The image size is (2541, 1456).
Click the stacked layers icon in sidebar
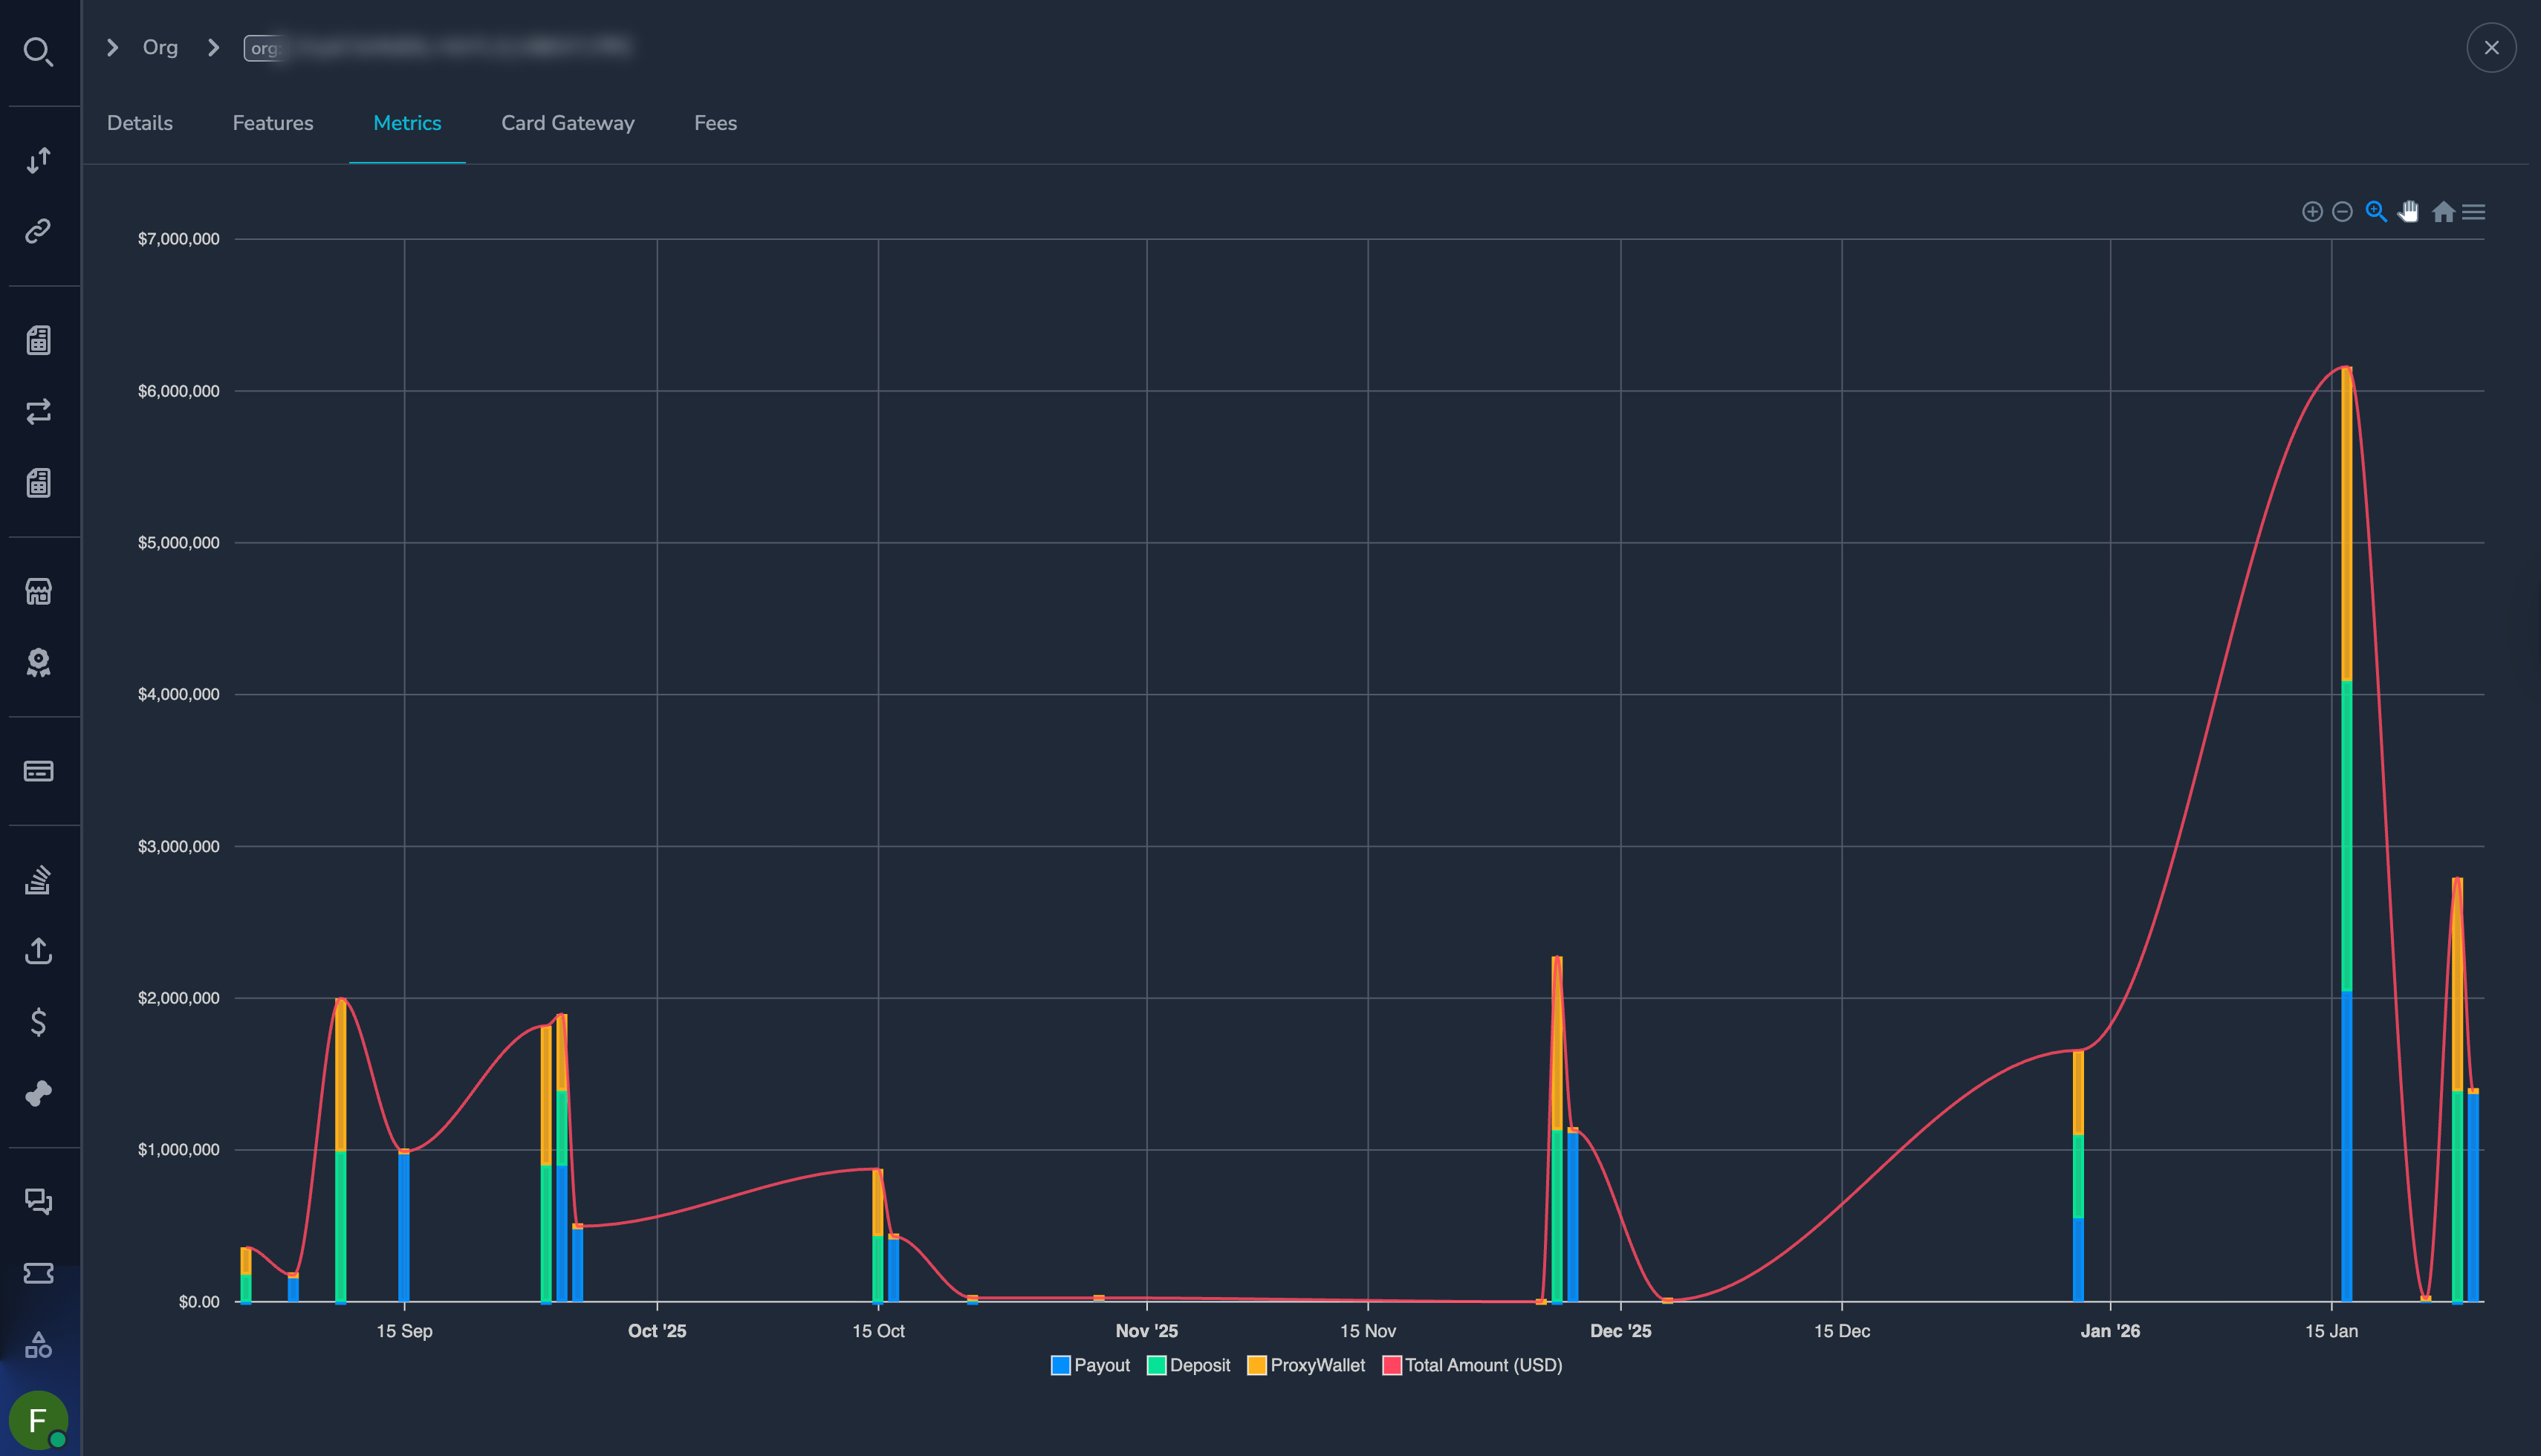(x=38, y=880)
